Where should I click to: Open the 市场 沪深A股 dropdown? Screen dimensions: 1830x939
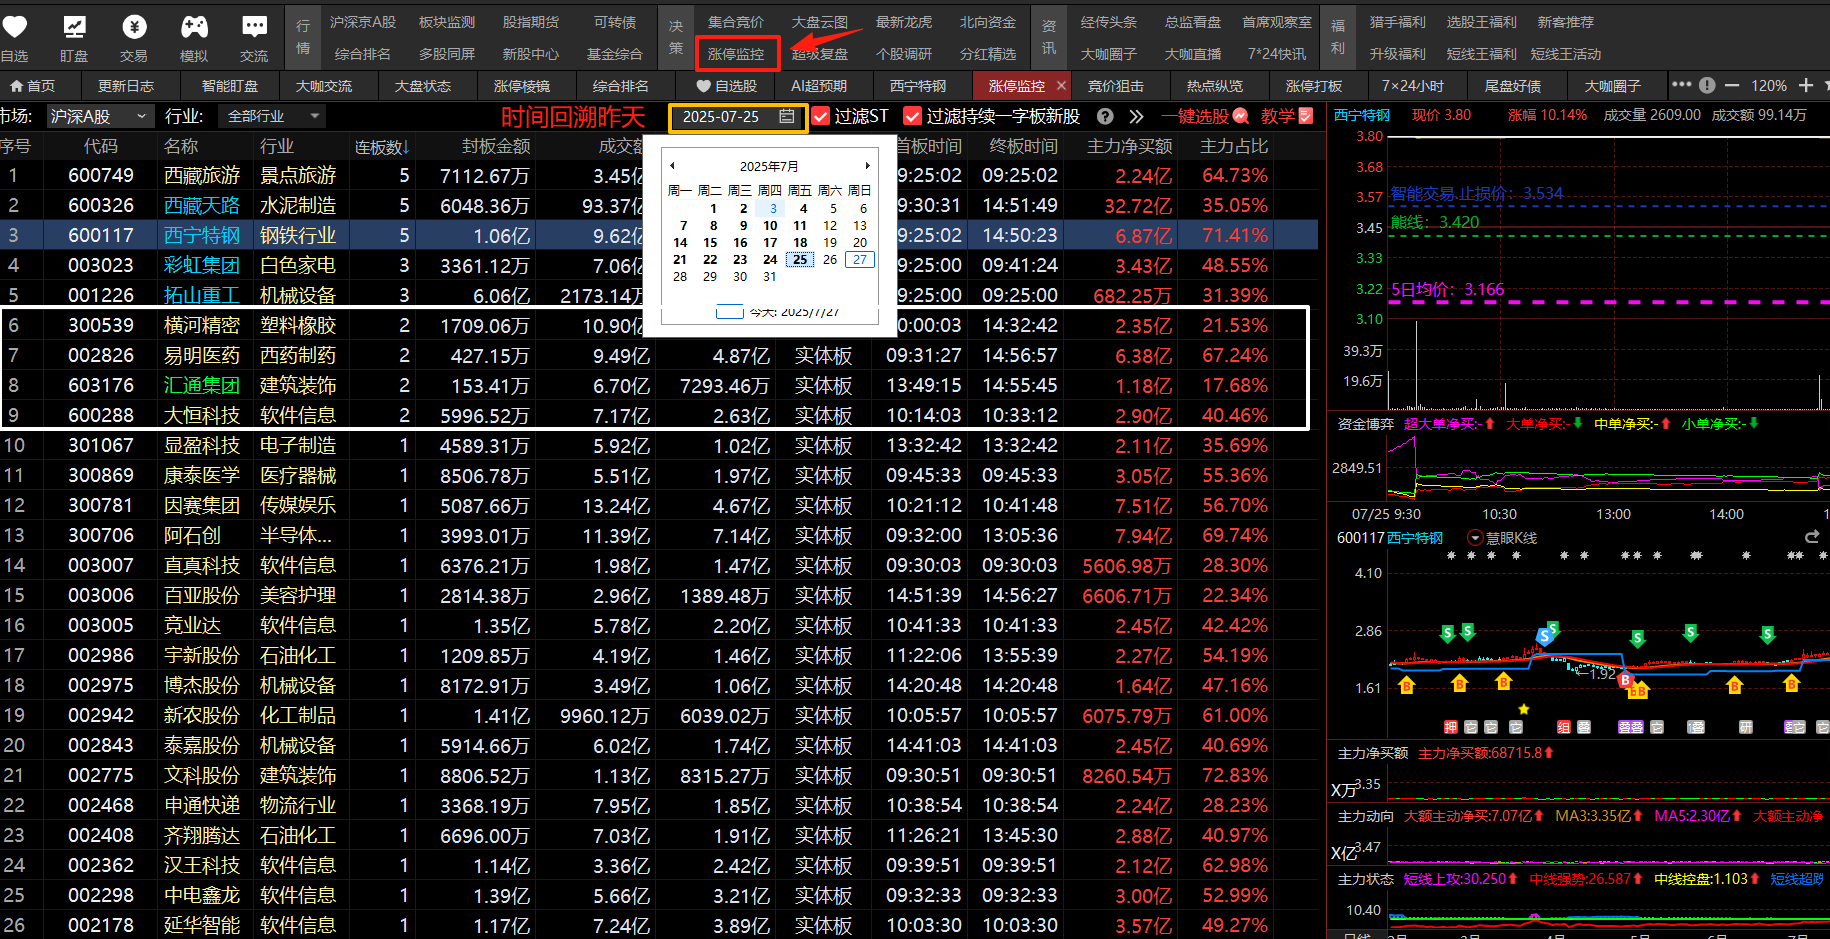coord(100,117)
